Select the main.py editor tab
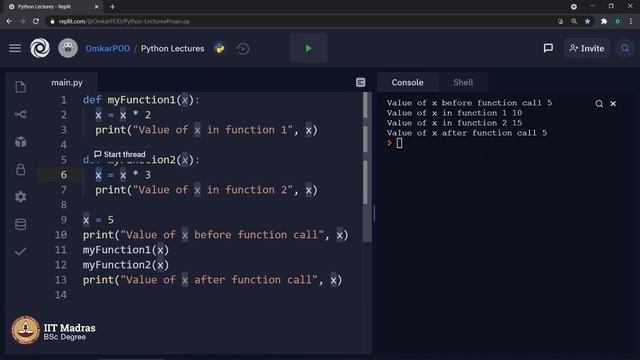The width and height of the screenshot is (640, 360). click(x=67, y=82)
